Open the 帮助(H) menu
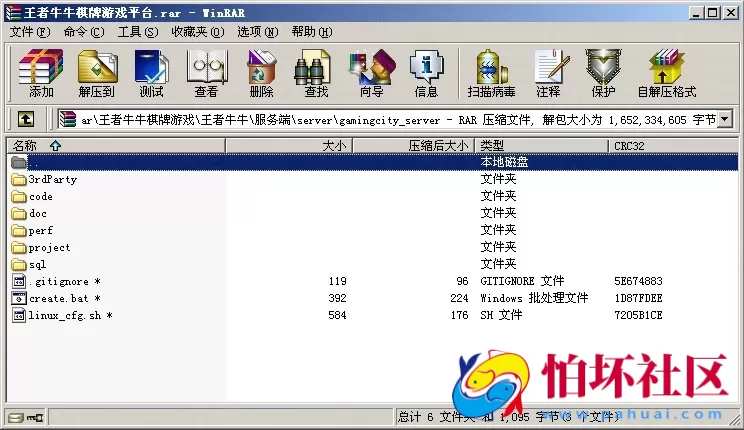744x430 pixels. [312, 32]
